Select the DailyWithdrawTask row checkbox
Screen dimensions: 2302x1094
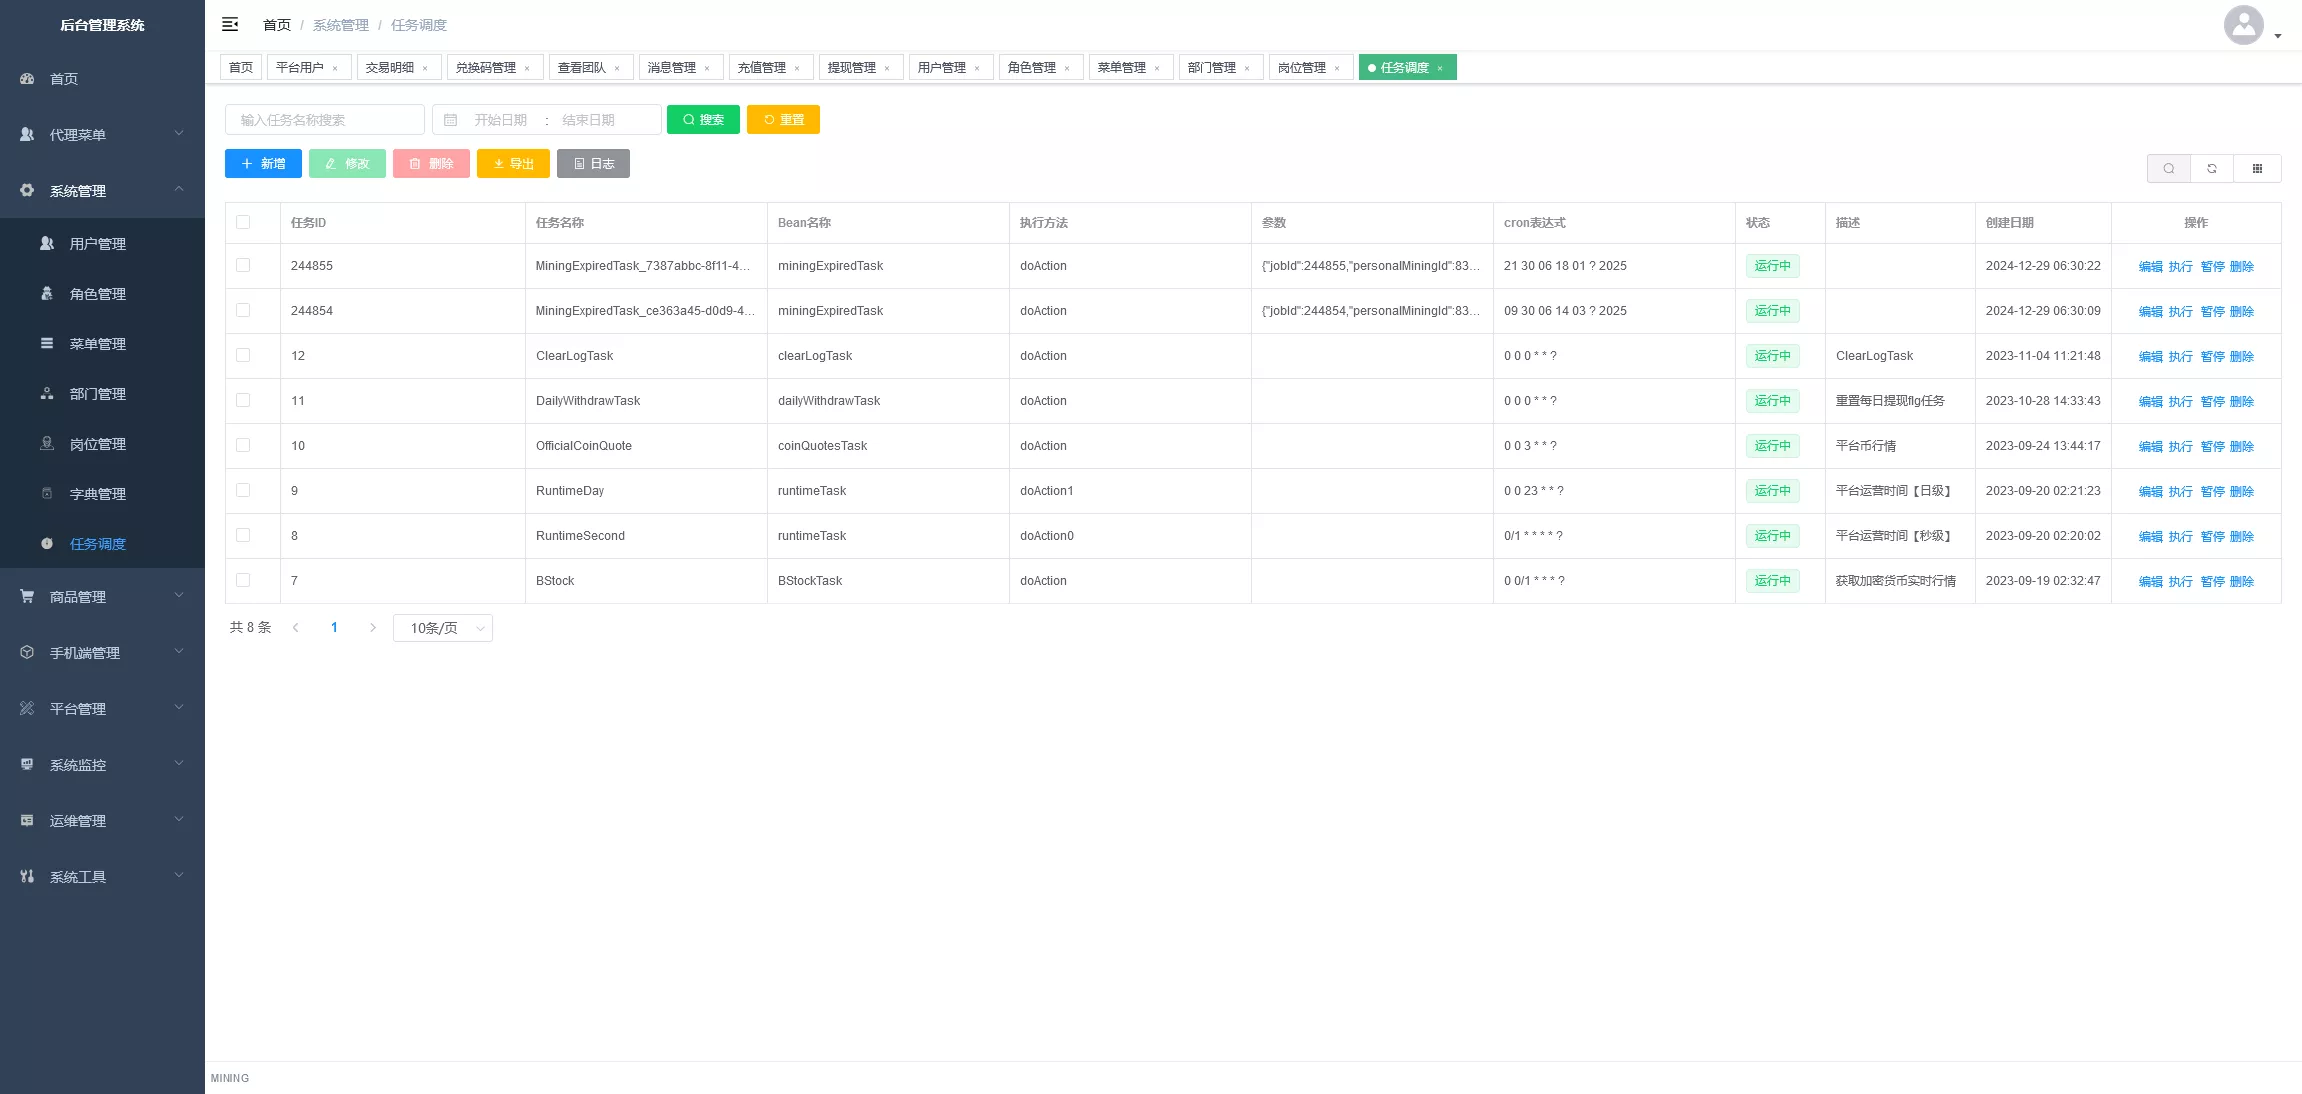tap(243, 400)
